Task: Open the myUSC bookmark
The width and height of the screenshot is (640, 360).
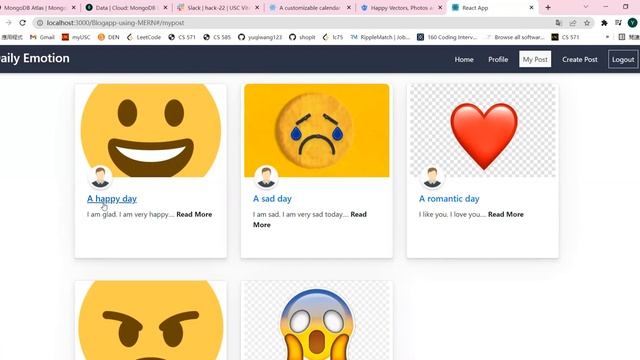Action: [x=76, y=37]
